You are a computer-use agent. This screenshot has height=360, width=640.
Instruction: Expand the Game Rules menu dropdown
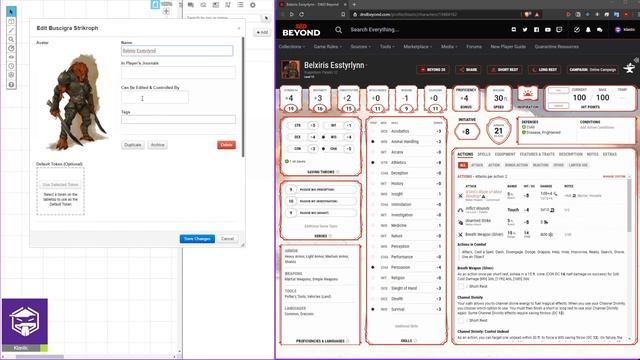pyautogui.click(x=328, y=47)
